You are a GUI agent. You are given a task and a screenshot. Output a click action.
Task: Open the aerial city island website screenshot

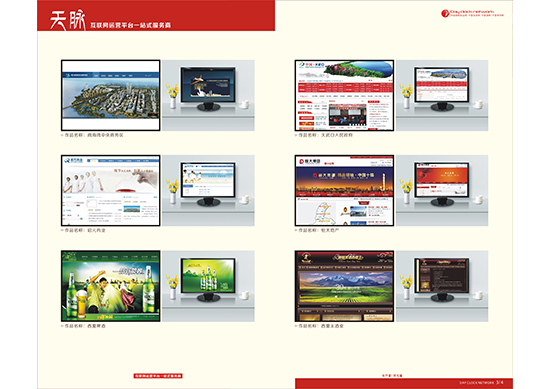pos(110,95)
